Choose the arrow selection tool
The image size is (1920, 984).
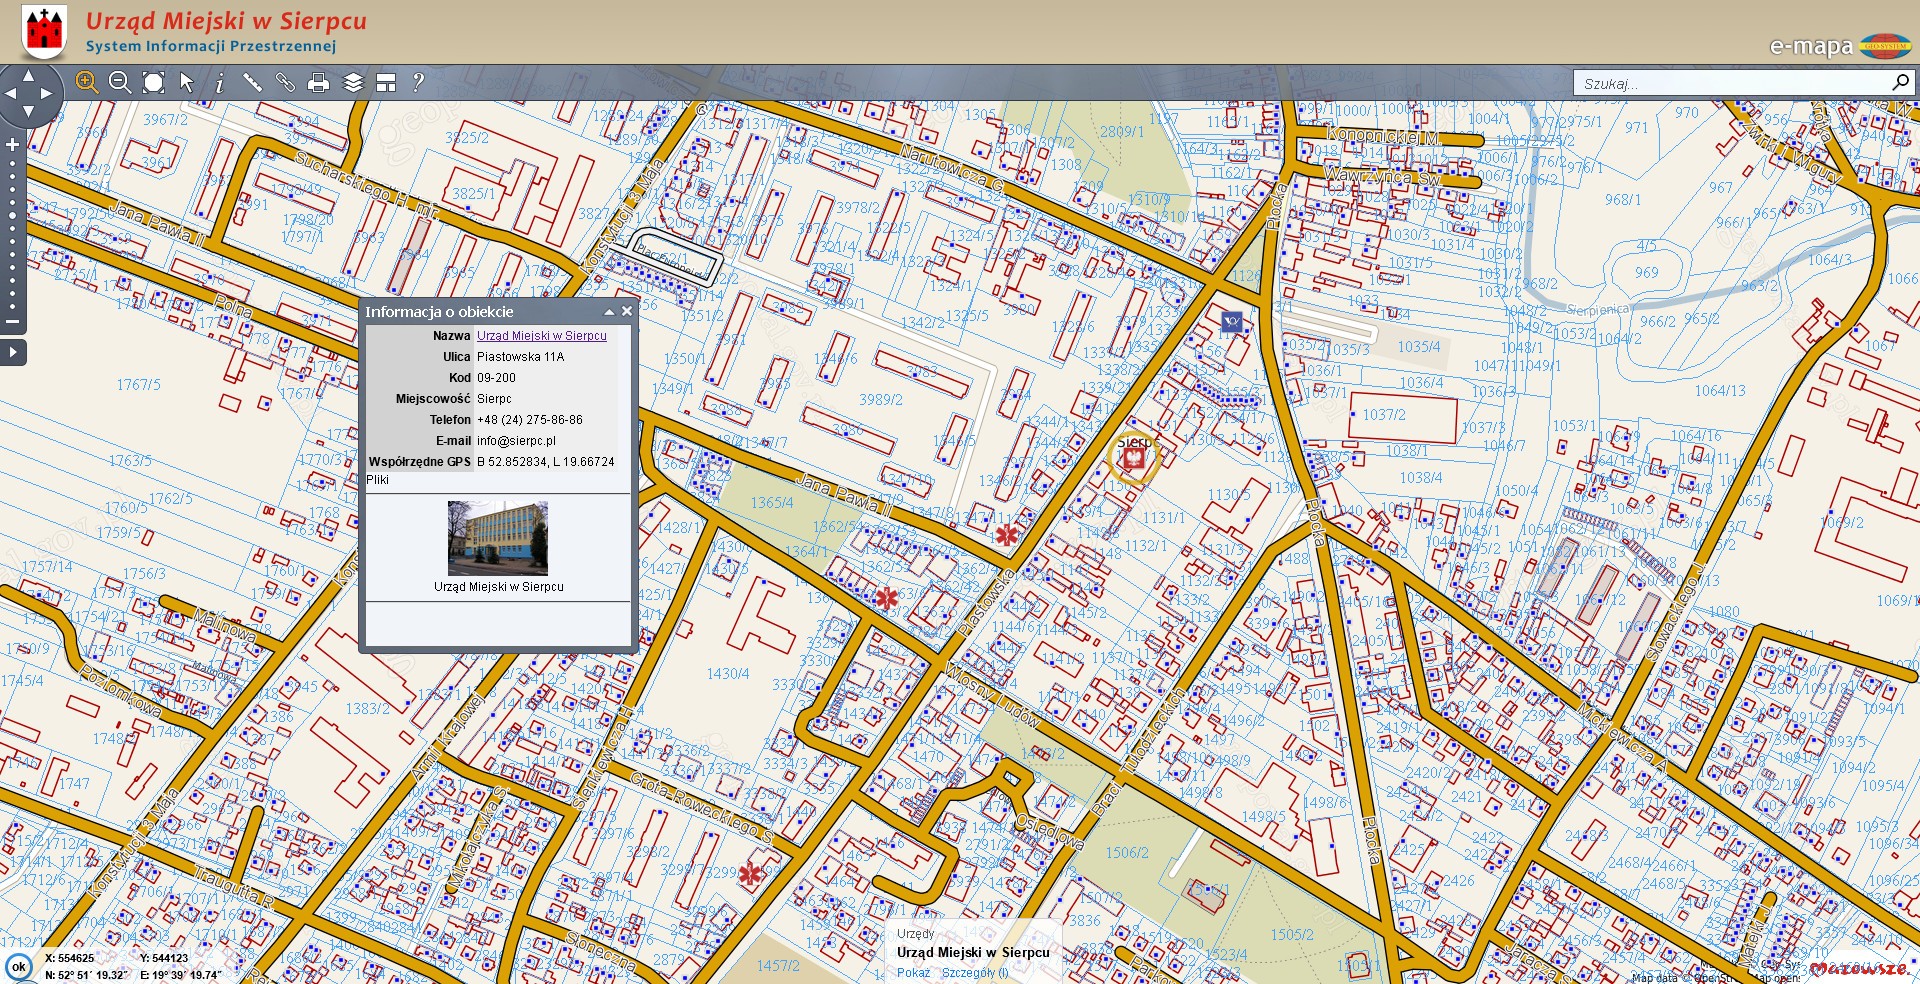click(x=187, y=83)
